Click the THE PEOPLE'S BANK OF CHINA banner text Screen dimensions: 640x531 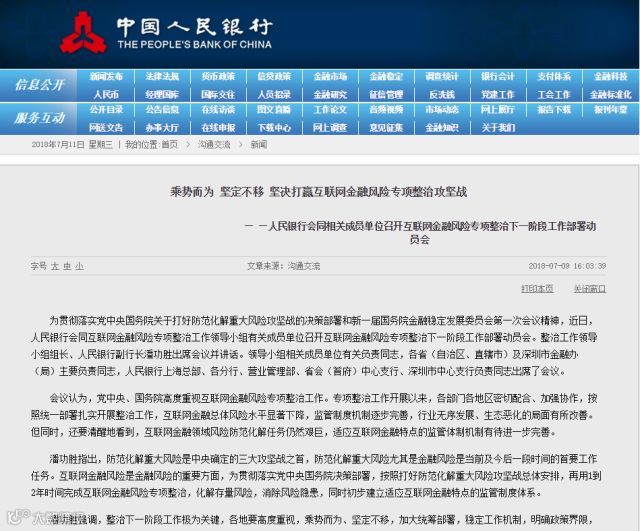tap(195, 44)
